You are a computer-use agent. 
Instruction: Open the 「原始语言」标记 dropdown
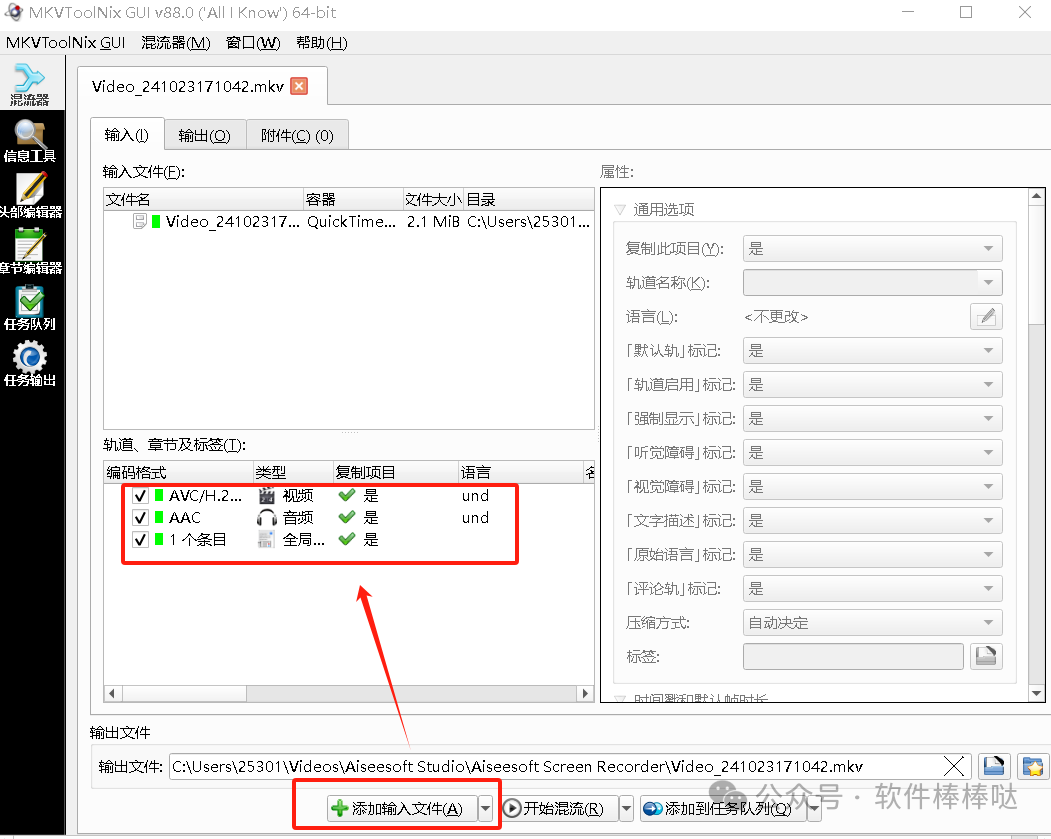point(872,555)
